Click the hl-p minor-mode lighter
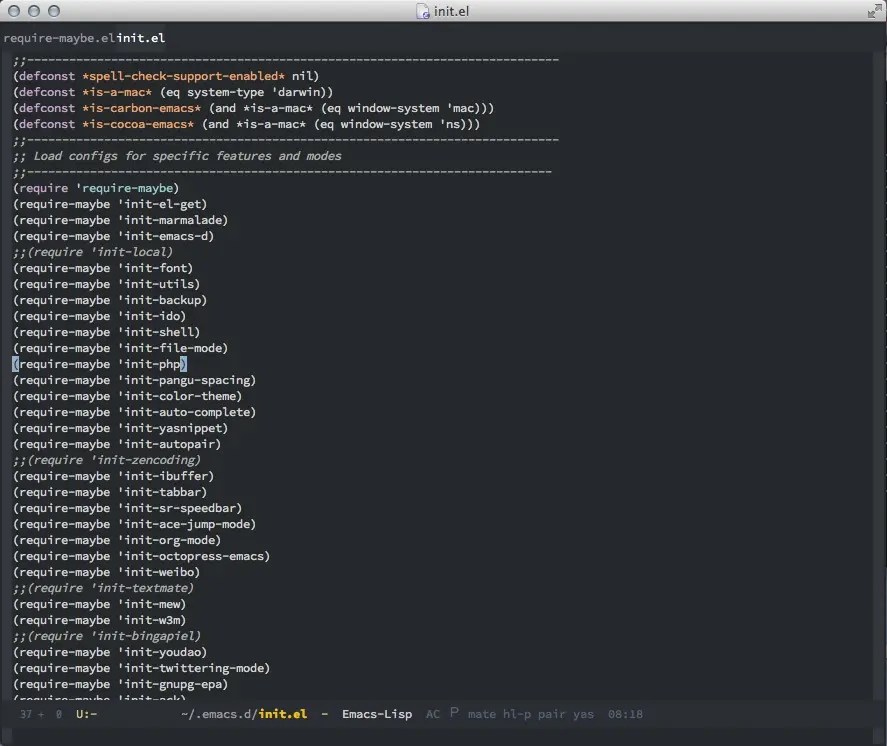 tap(517, 714)
